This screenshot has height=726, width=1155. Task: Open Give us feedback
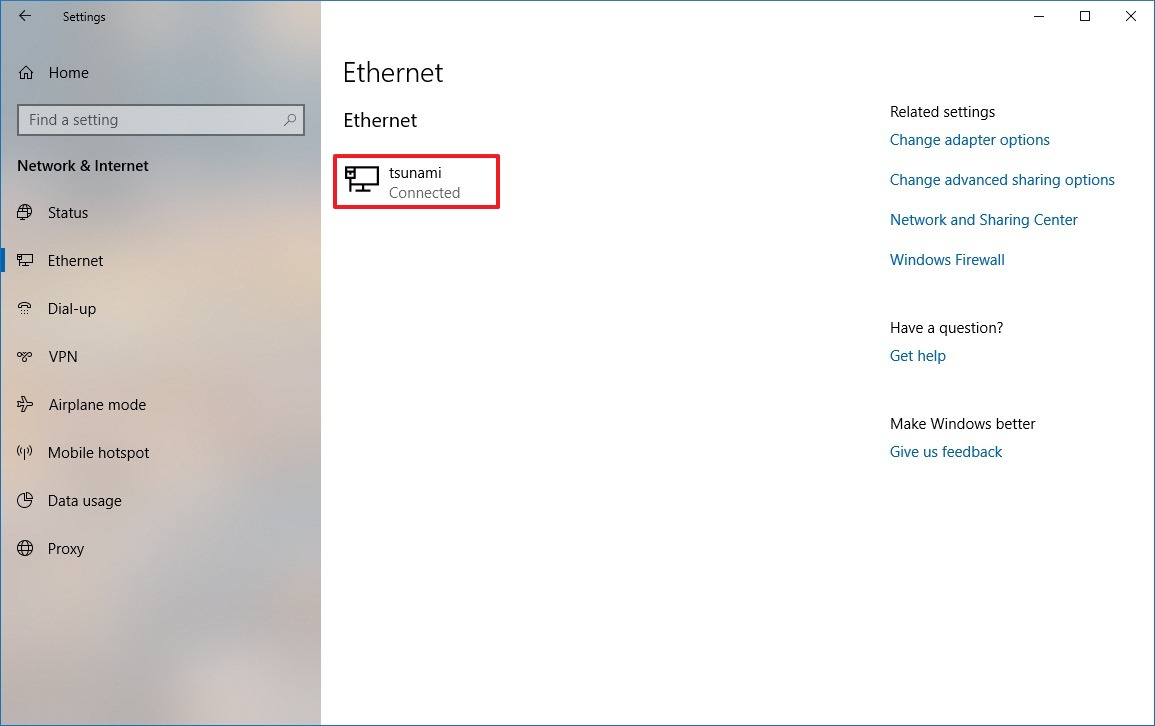click(x=945, y=451)
